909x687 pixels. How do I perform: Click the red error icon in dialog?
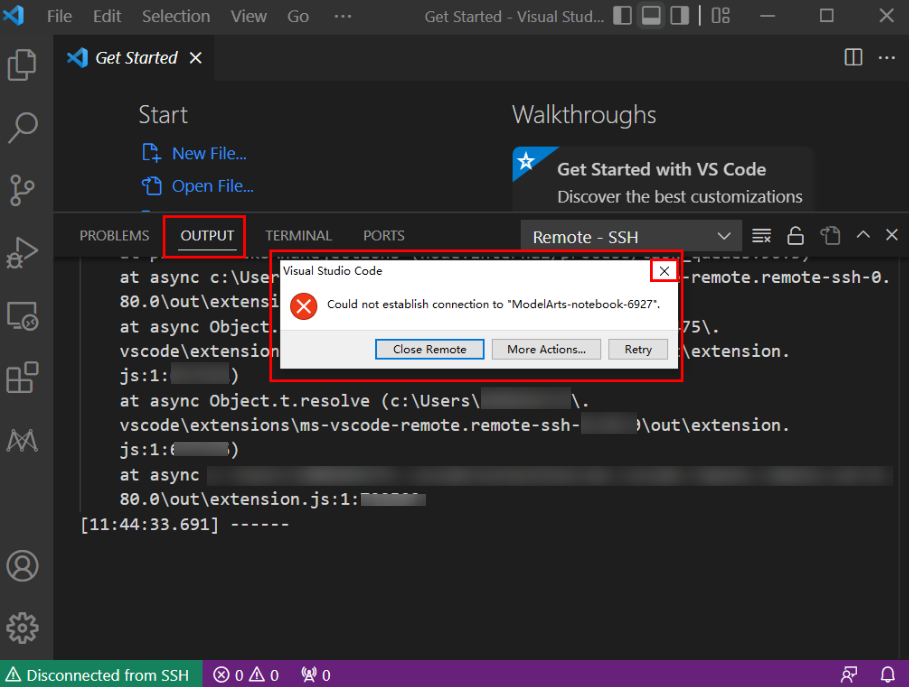304,307
